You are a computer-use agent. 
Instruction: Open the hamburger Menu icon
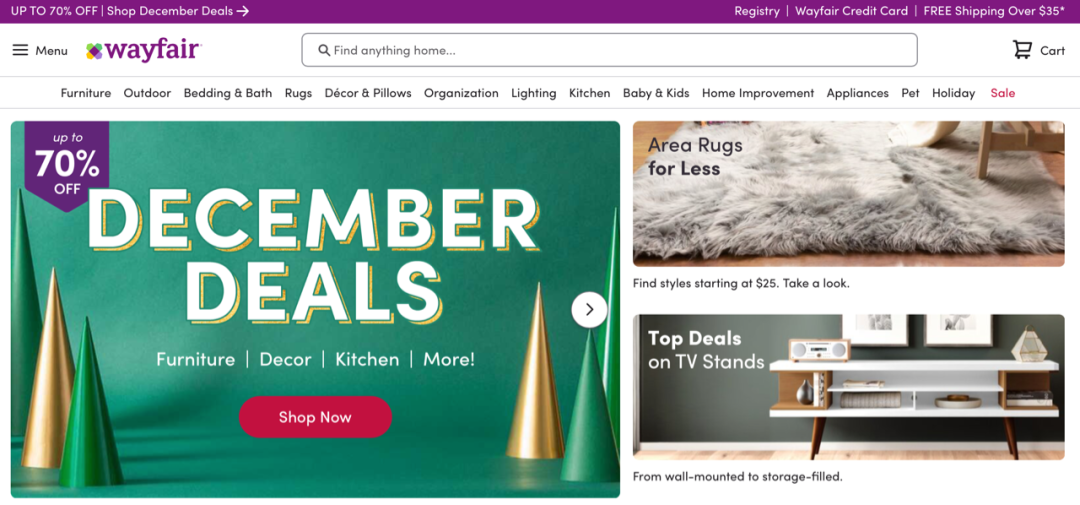tap(21, 50)
